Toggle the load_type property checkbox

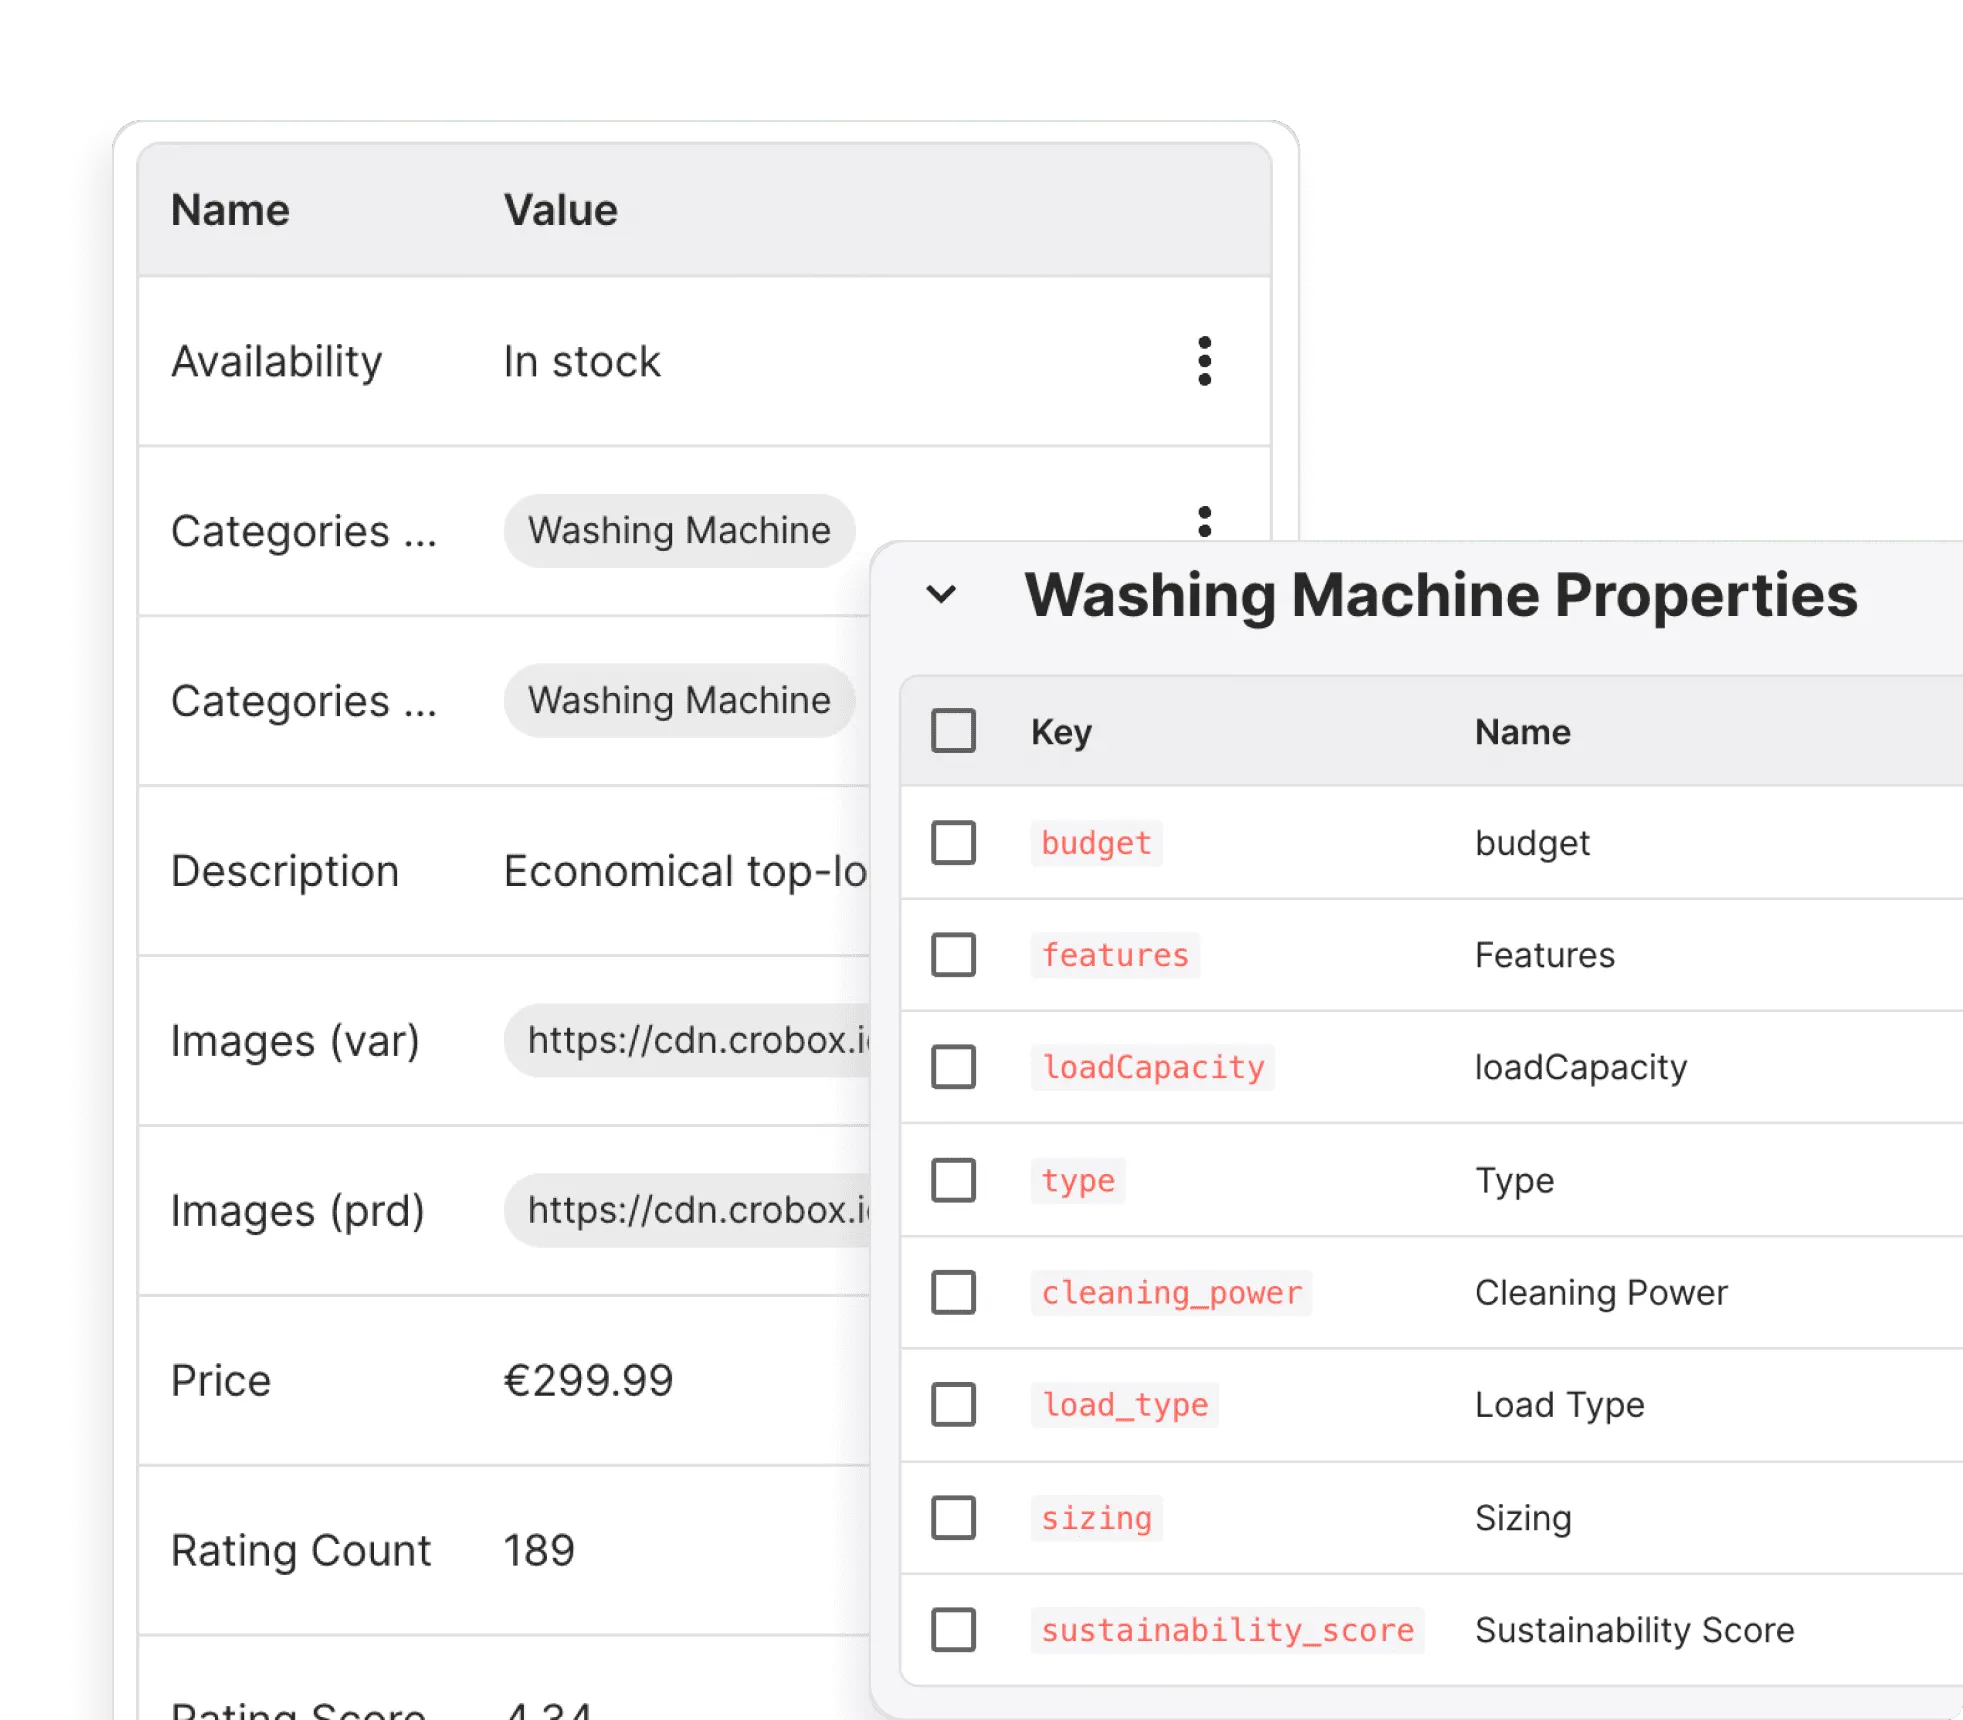pyautogui.click(x=953, y=1405)
